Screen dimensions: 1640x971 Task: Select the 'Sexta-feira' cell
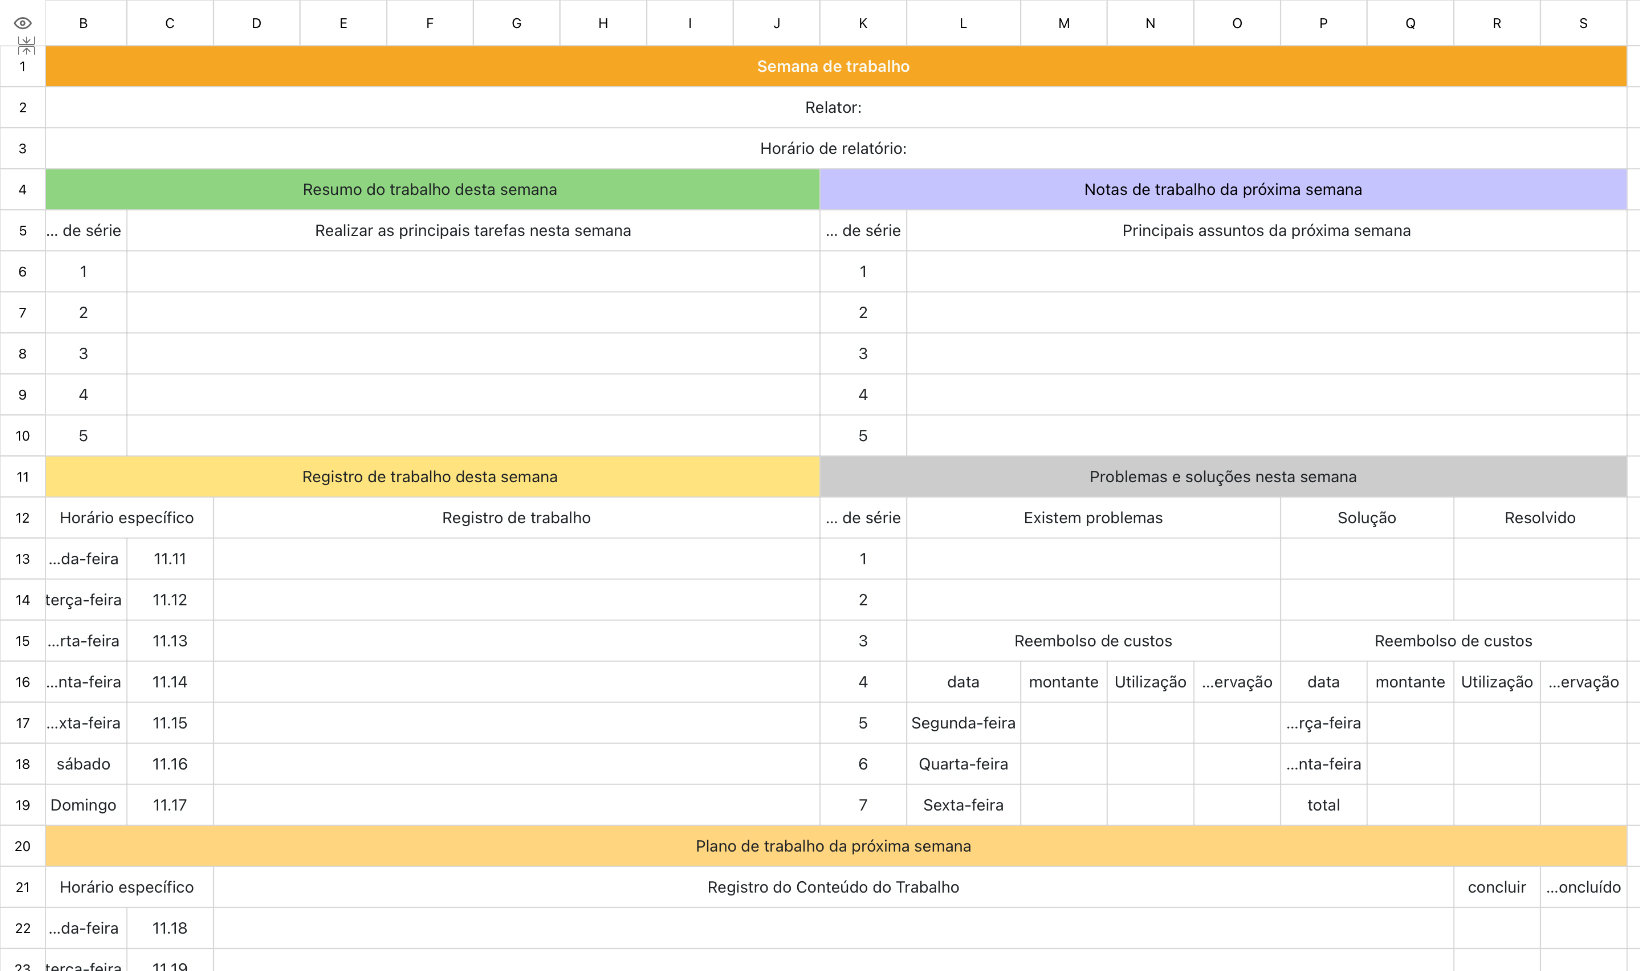point(963,805)
